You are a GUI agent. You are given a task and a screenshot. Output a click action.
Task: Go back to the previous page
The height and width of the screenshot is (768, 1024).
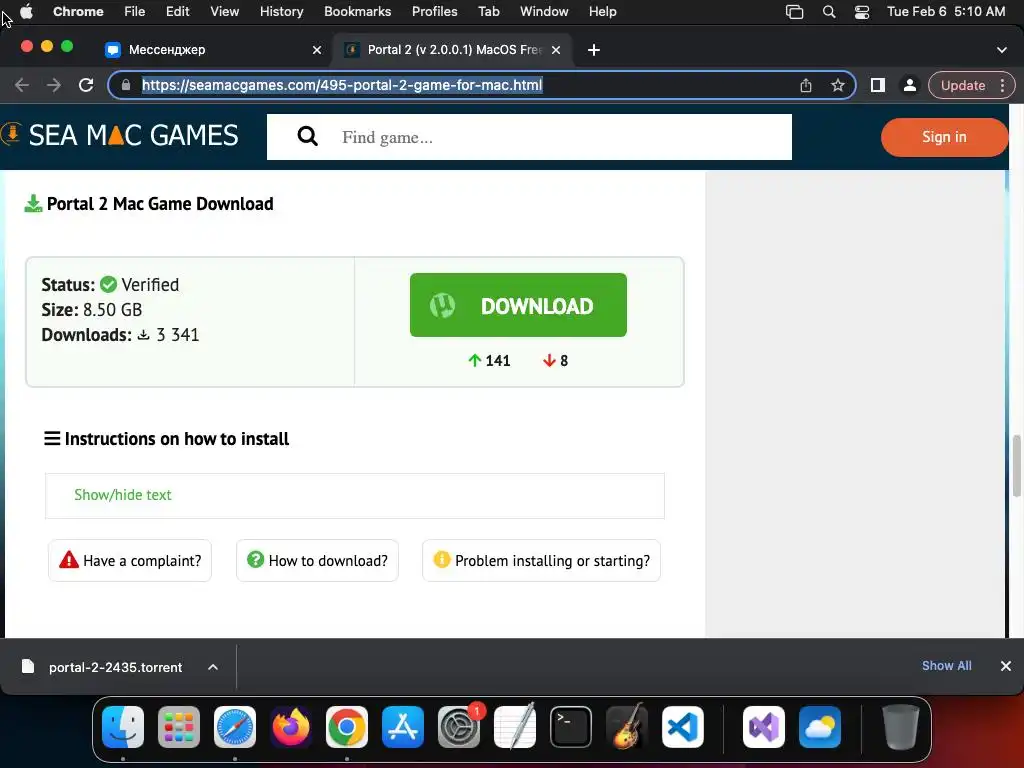pyautogui.click(x=22, y=86)
